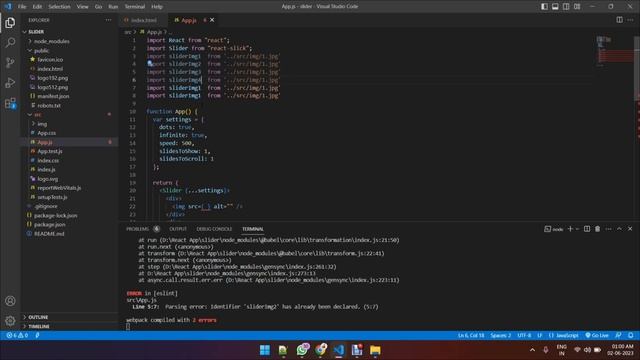Image resolution: width=640 pixels, height=360 pixels.
Task: Click Go Live in status bar
Action: coord(597,336)
